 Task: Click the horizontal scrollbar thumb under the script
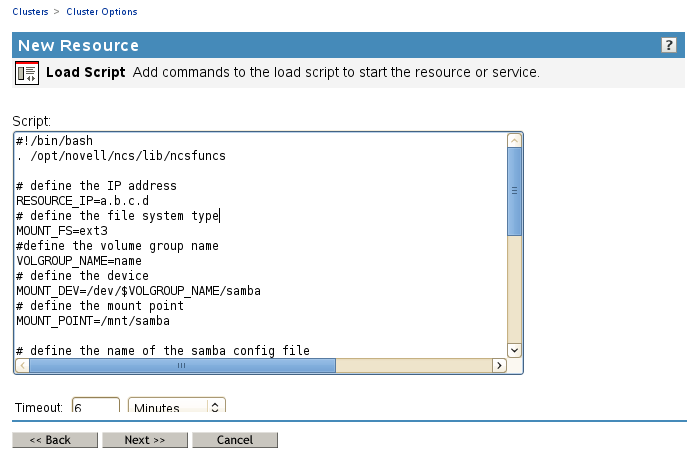tap(181, 366)
